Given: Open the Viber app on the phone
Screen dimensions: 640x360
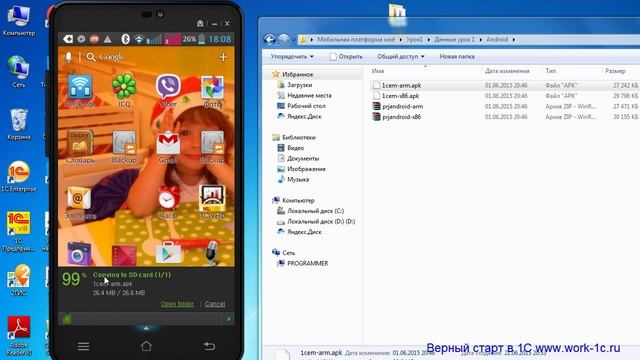Looking at the screenshot, I should click(168, 87).
